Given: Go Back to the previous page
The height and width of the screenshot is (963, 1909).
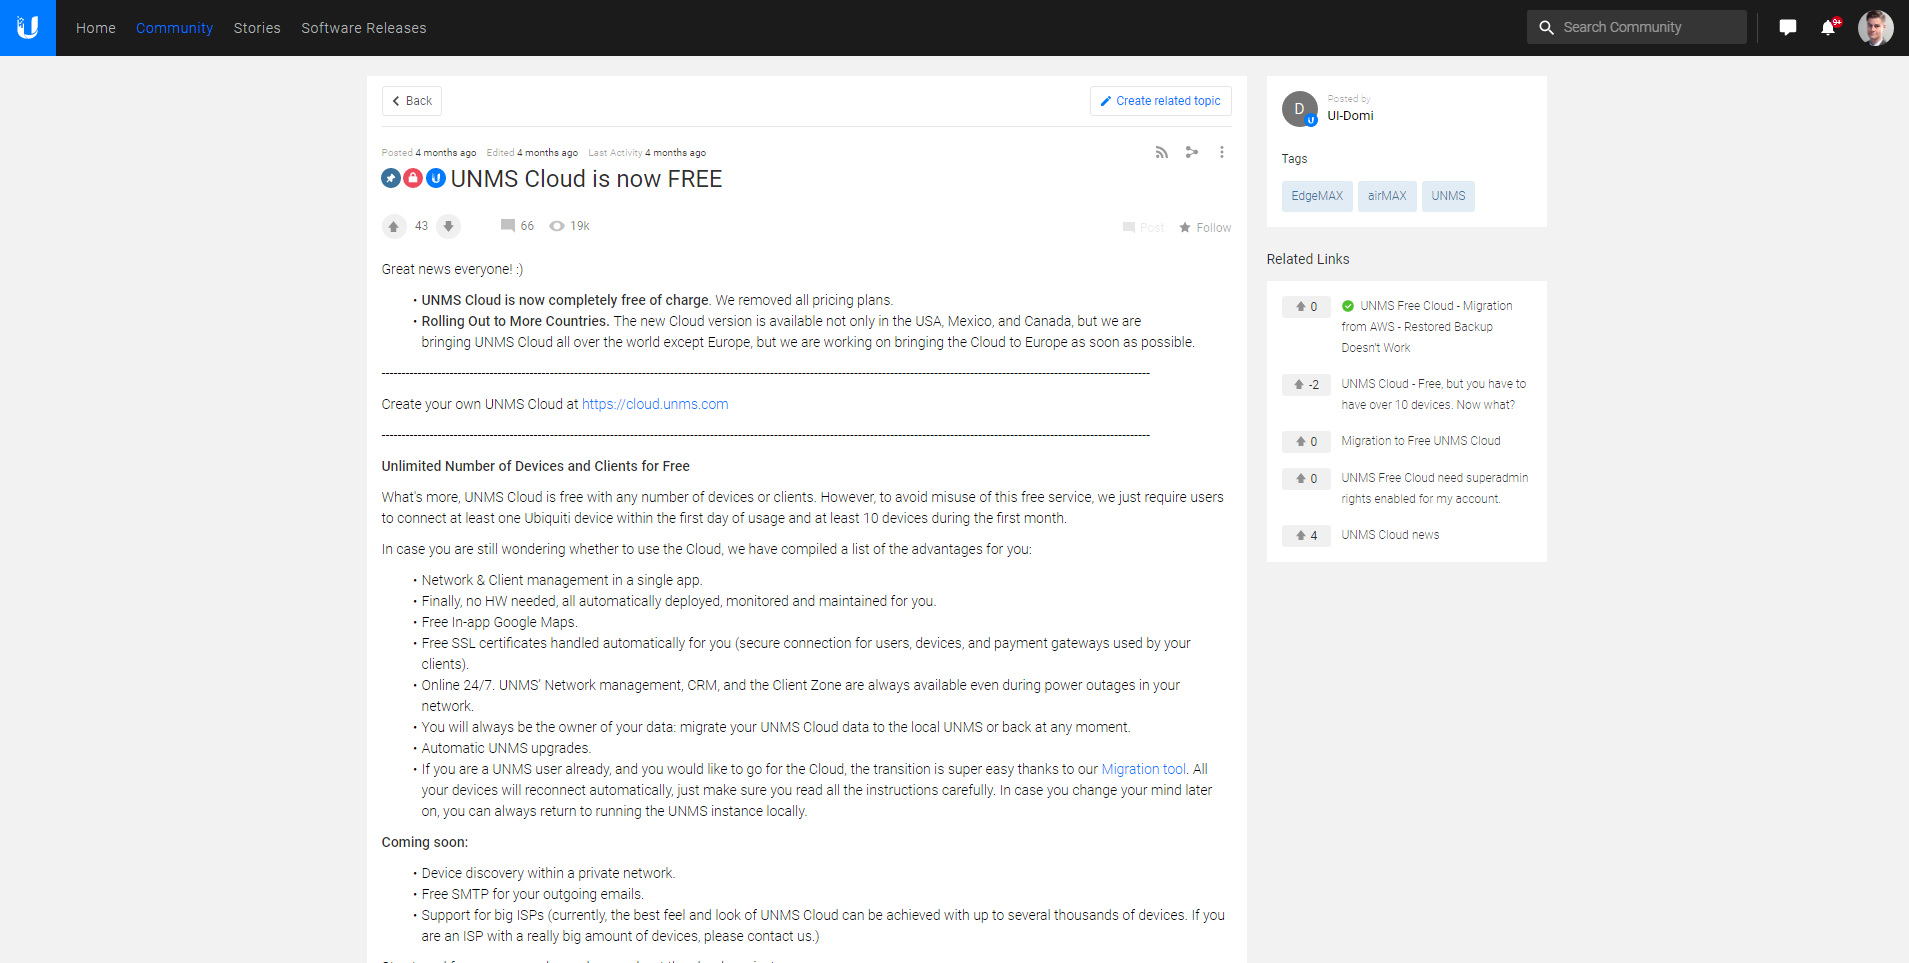Looking at the screenshot, I should point(412,101).
